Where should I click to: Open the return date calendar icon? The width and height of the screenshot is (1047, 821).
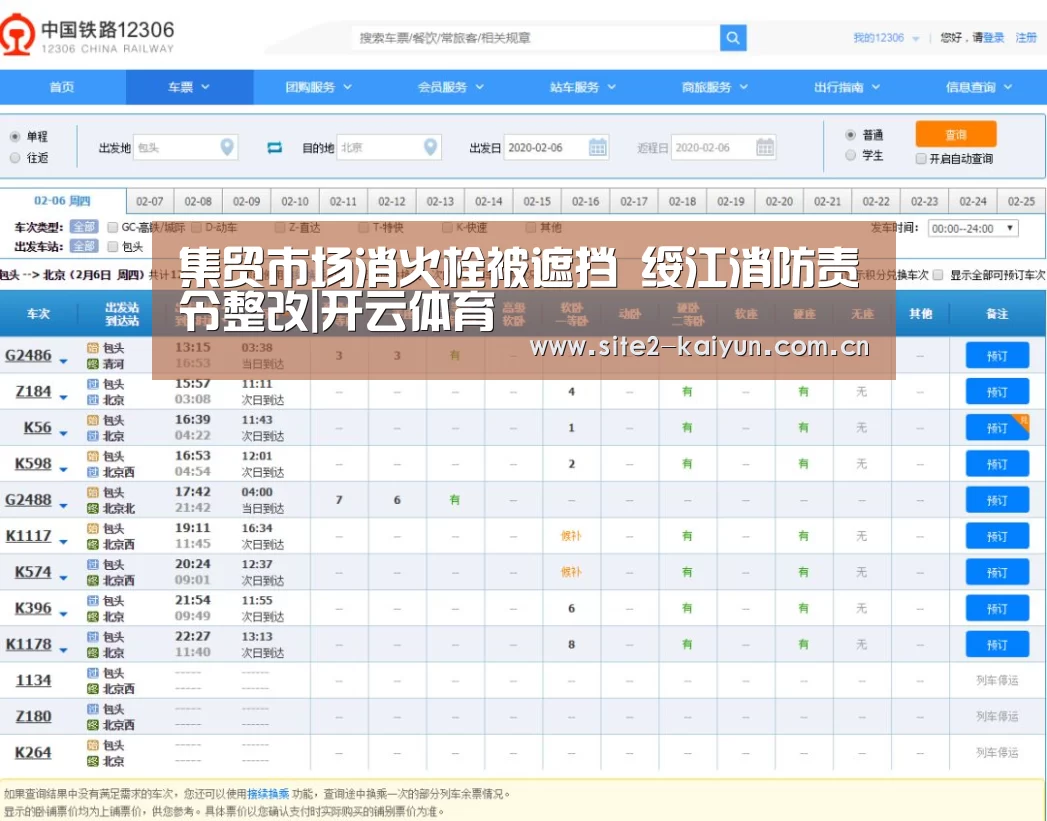(765, 148)
